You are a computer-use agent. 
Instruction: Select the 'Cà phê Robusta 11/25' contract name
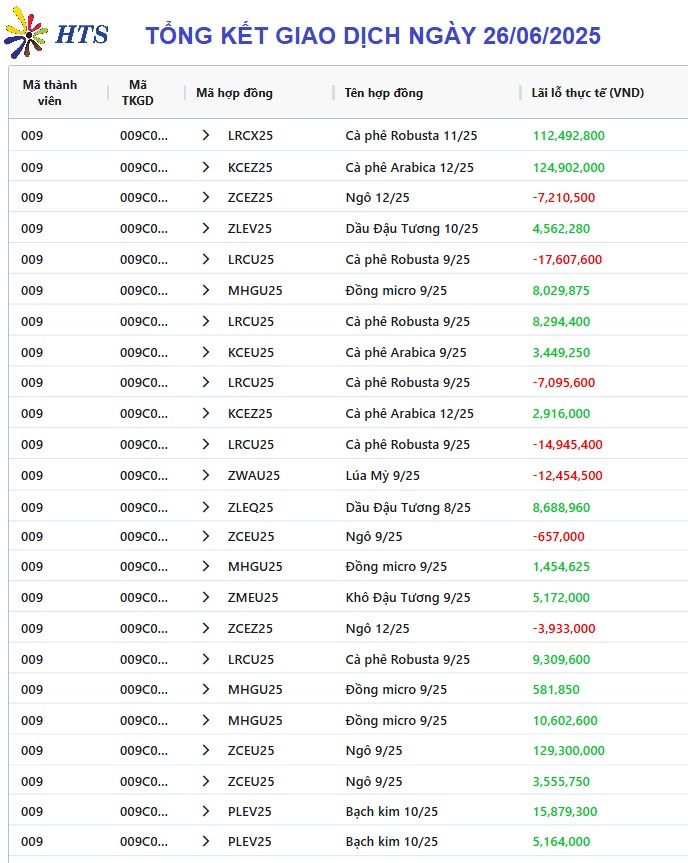tap(411, 136)
